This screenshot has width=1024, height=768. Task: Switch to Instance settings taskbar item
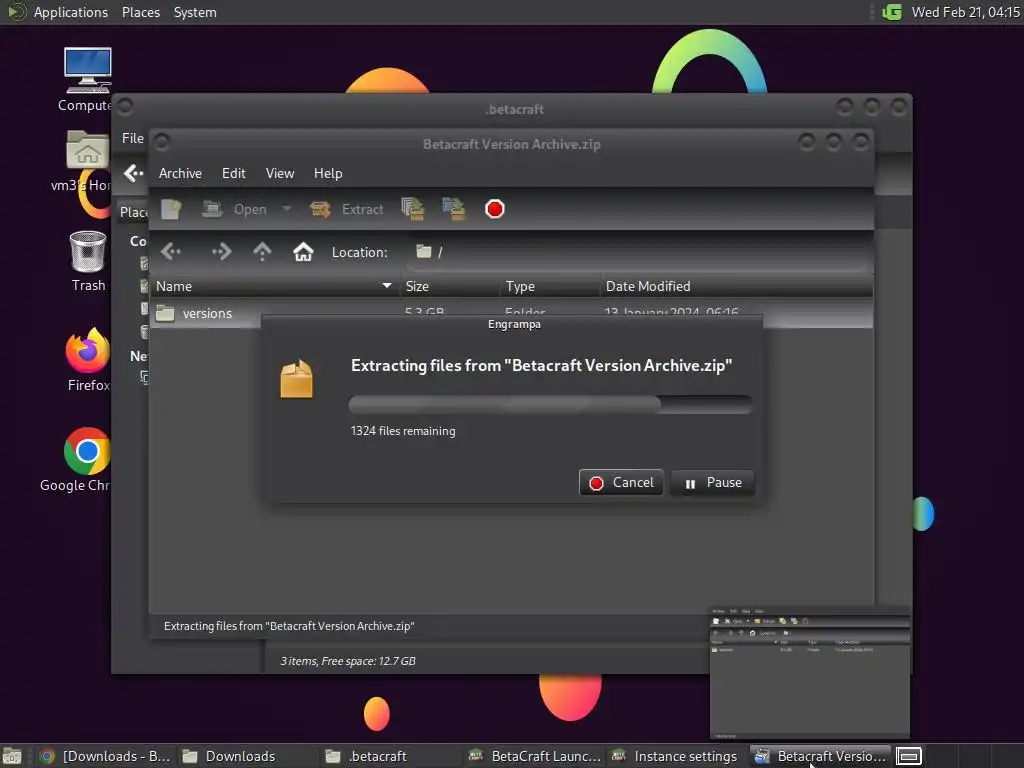point(677,756)
